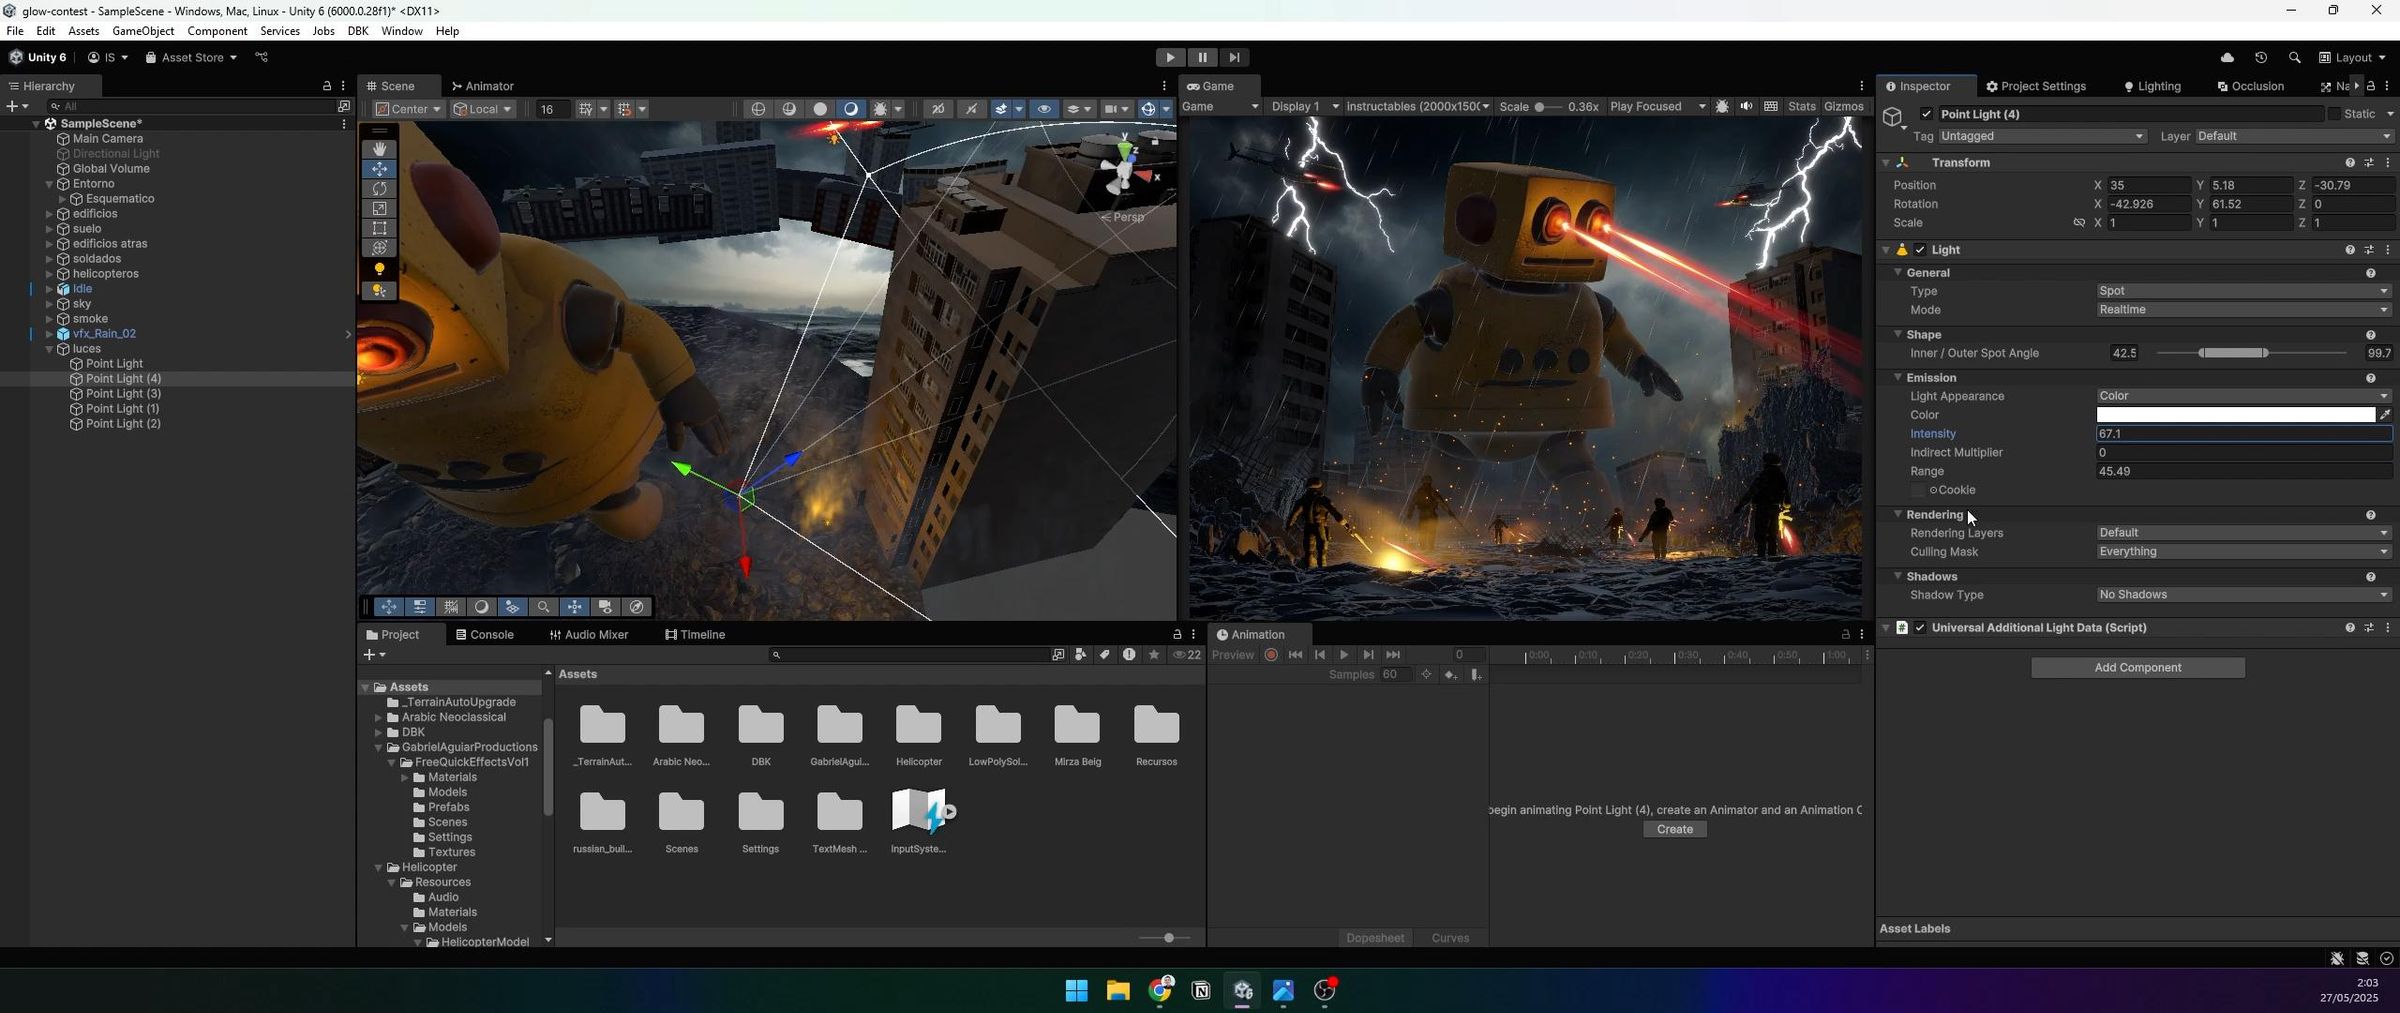This screenshot has width=2400, height=1013.
Task: Toggle the Point Light (4) active checkbox
Action: pyautogui.click(x=1926, y=114)
